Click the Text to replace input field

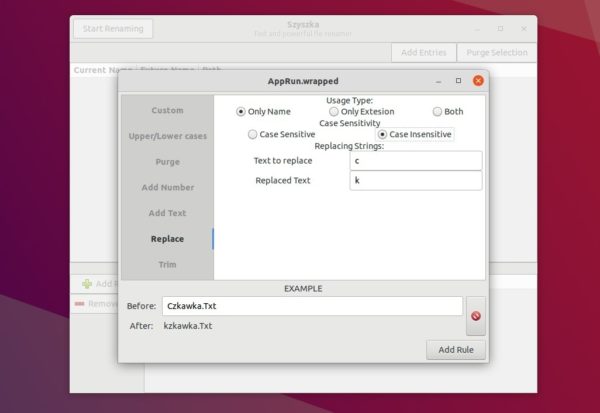[416, 161]
